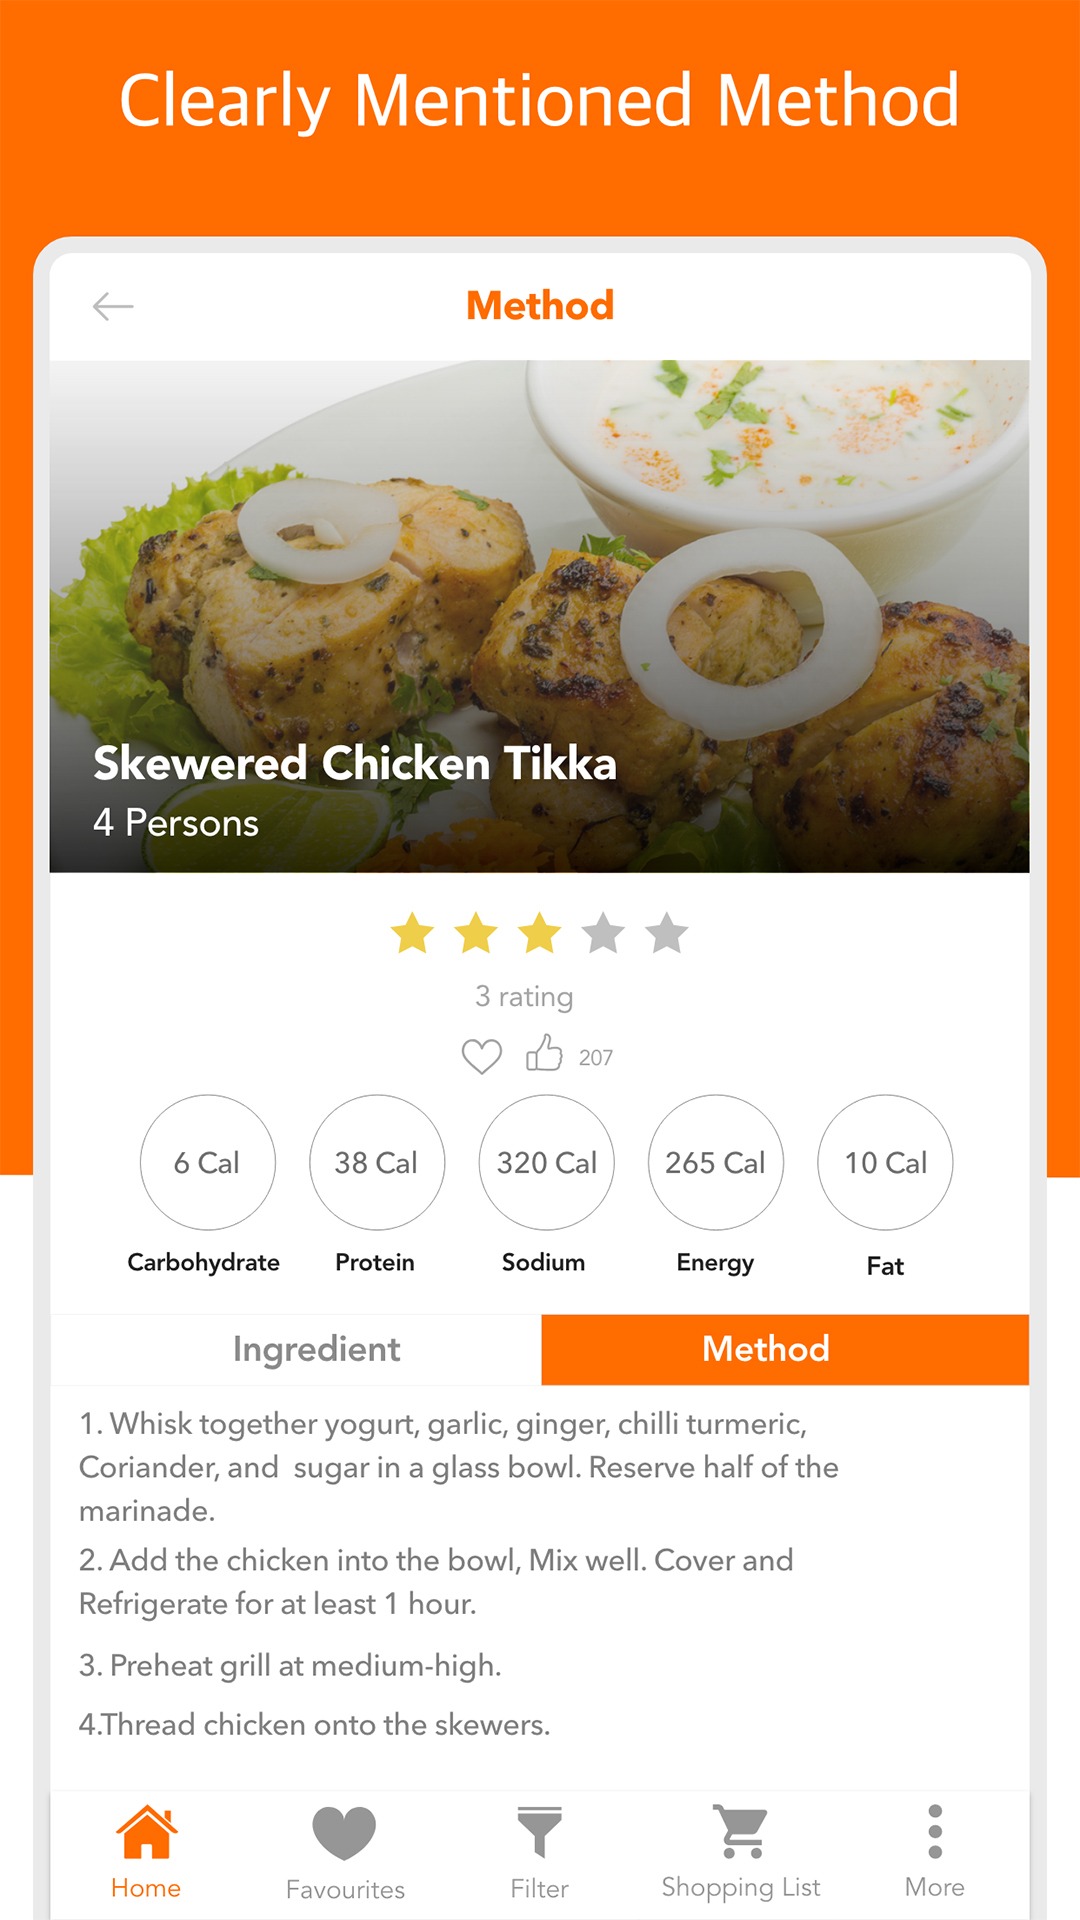Screen dimensions: 1080x1920
Task: Expand the Carbohydrate 6 Cal circle
Action: [206, 1163]
